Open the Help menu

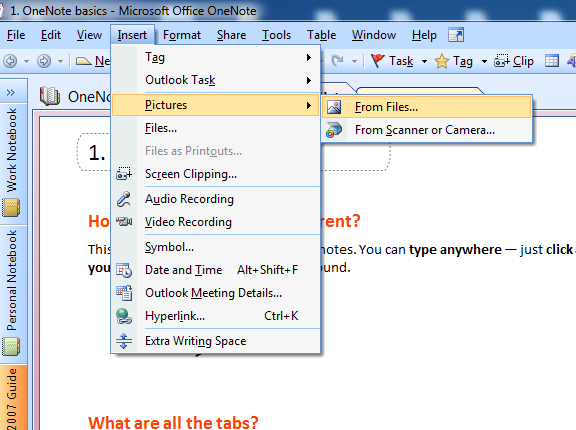click(424, 35)
